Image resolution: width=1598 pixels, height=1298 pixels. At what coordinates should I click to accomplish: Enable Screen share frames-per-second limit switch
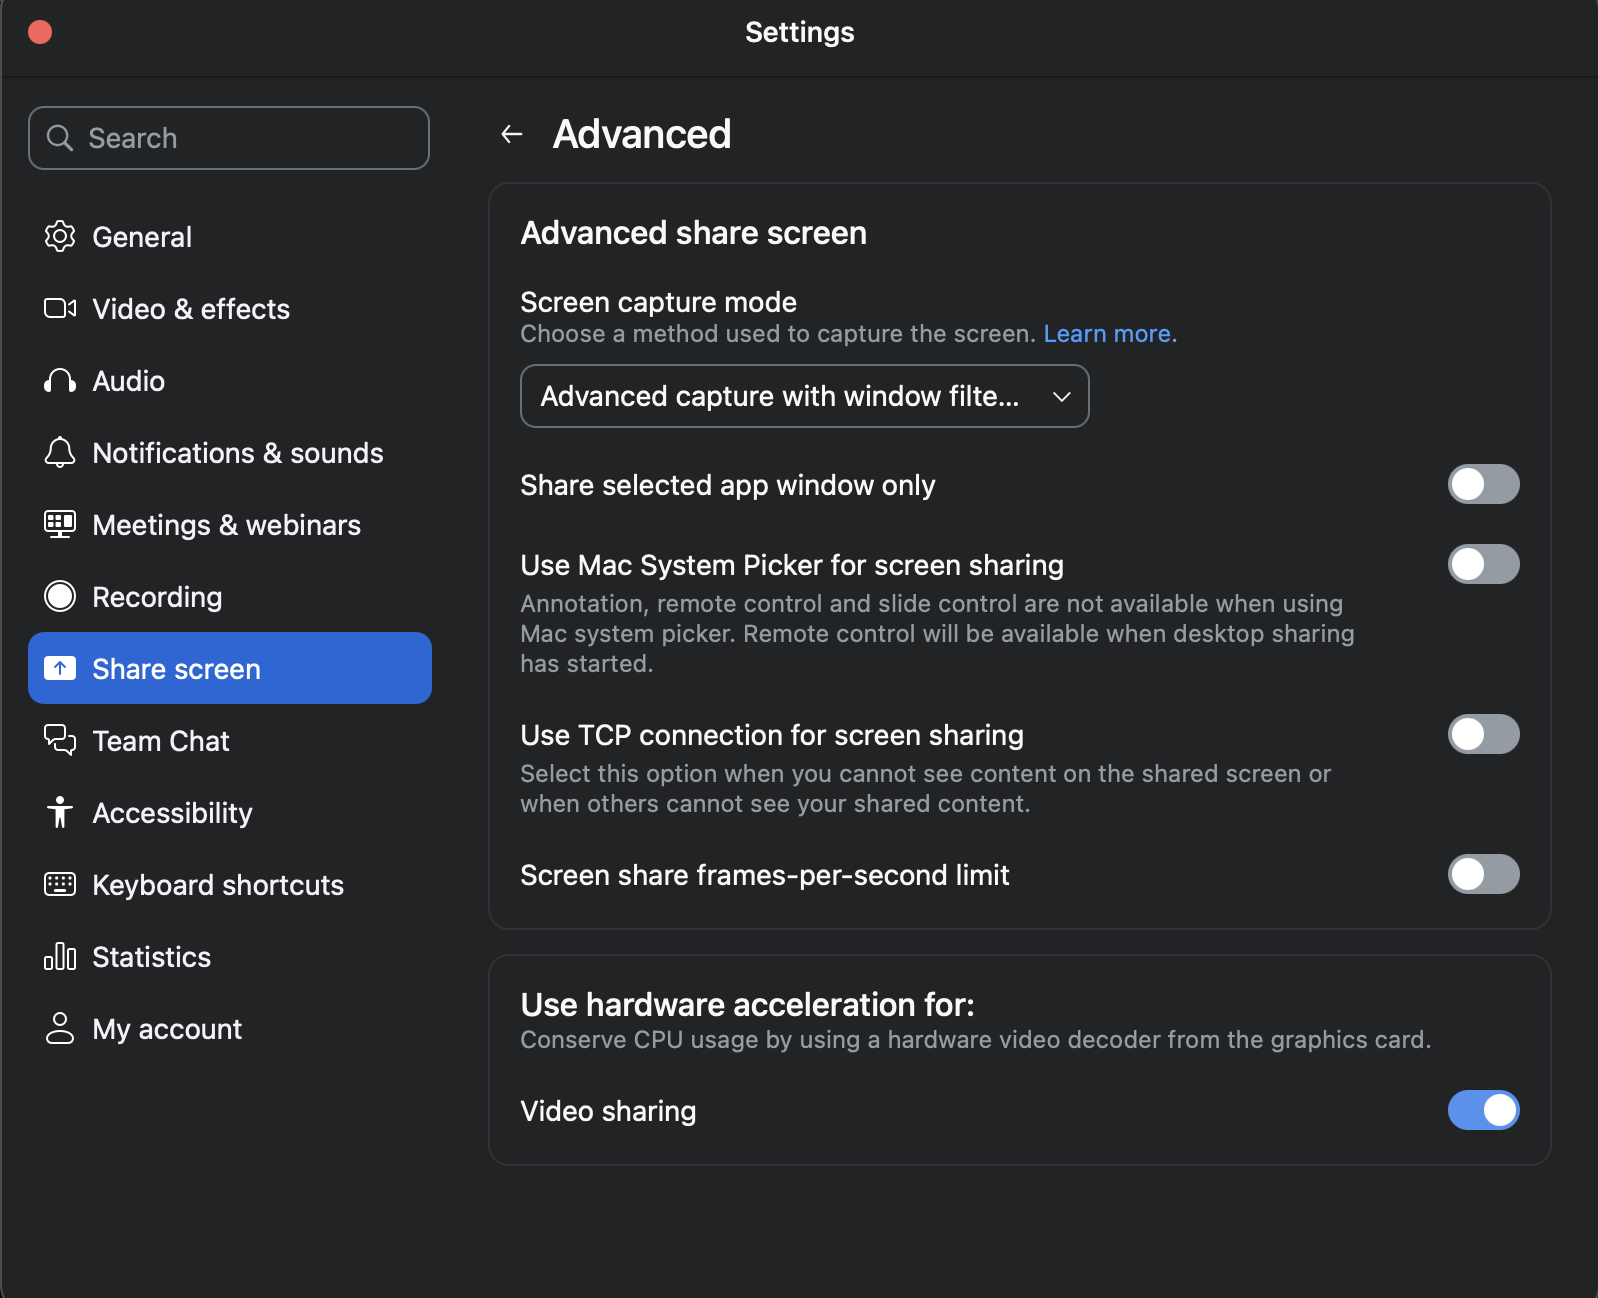point(1483,874)
